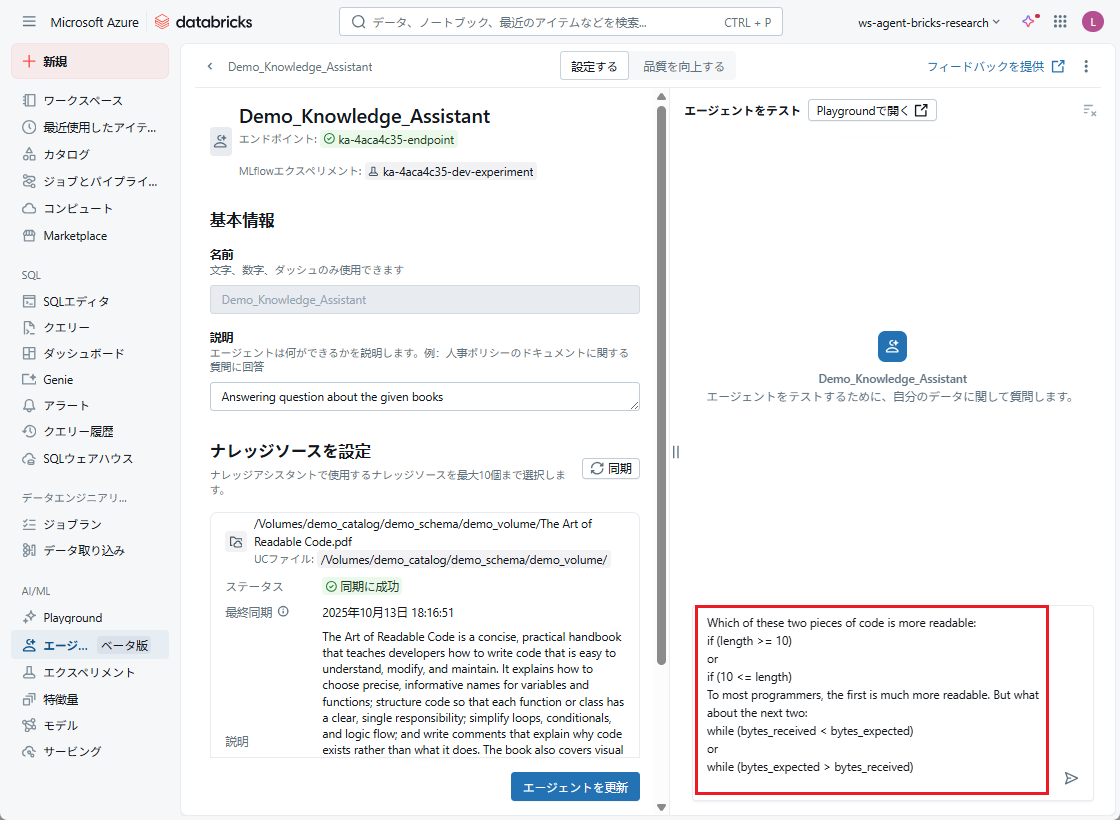The height and width of the screenshot is (820, 1120).
Task: Click the disabled 名前 input field
Action: click(424, 300)
